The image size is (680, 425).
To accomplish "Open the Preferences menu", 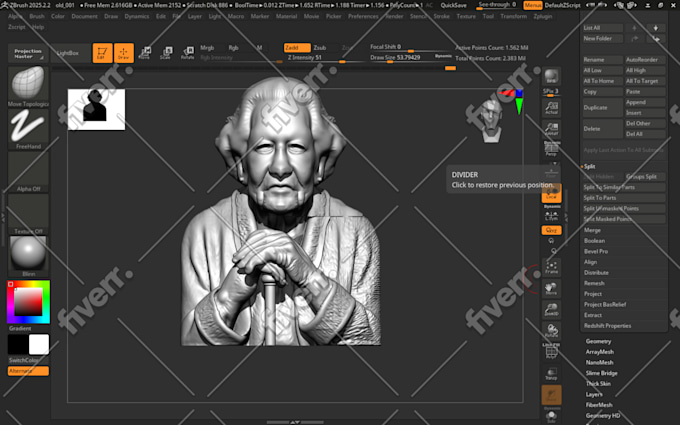I will [363, 16].
